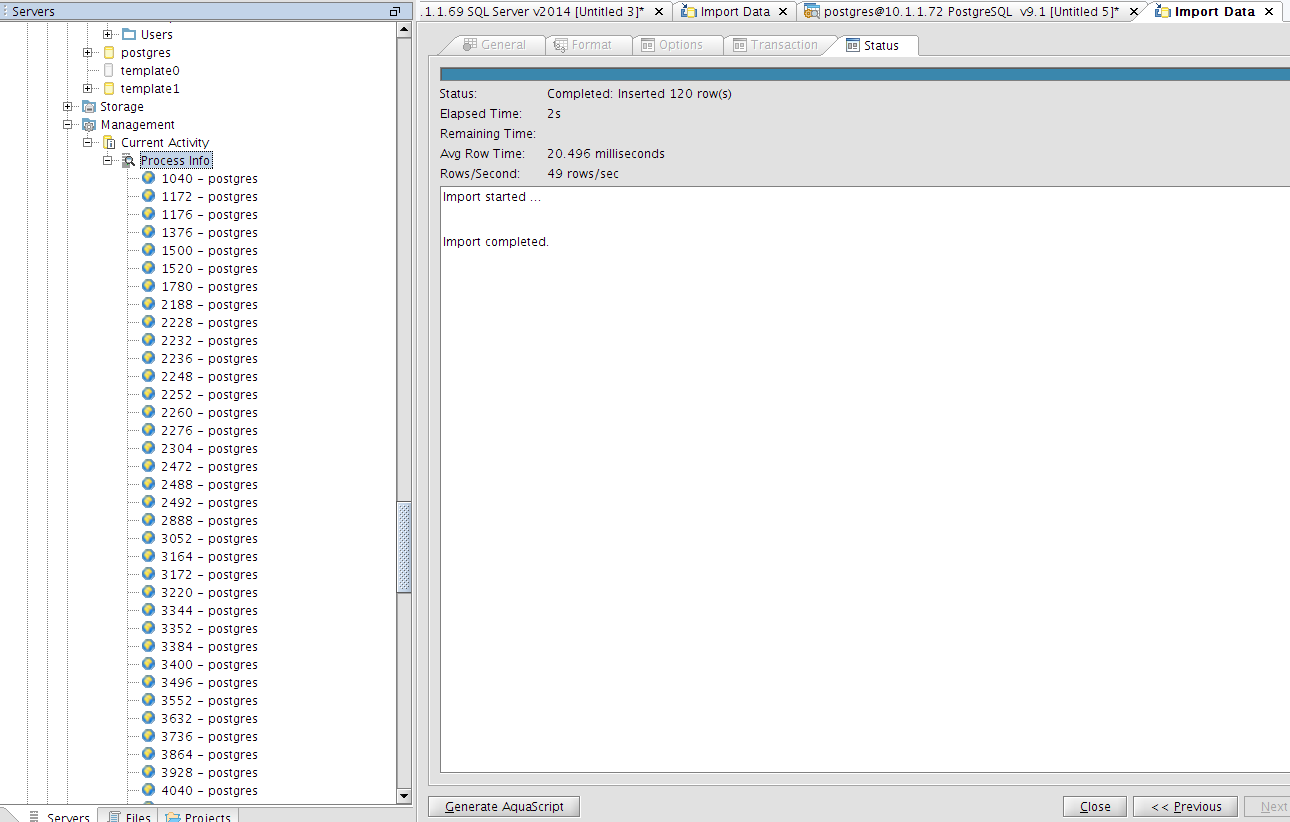Switch to the Servers bottom tab
This screenshot has height=822, width=1290.
point(59,817)
